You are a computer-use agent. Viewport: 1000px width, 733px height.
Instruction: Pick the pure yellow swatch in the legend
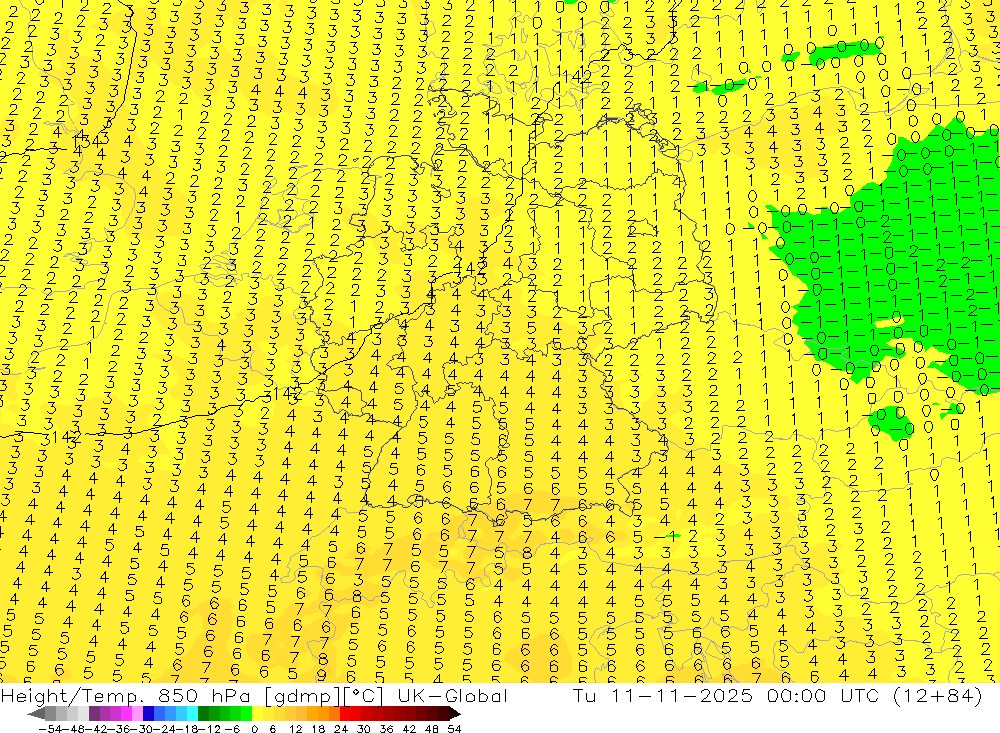(258, 713)
